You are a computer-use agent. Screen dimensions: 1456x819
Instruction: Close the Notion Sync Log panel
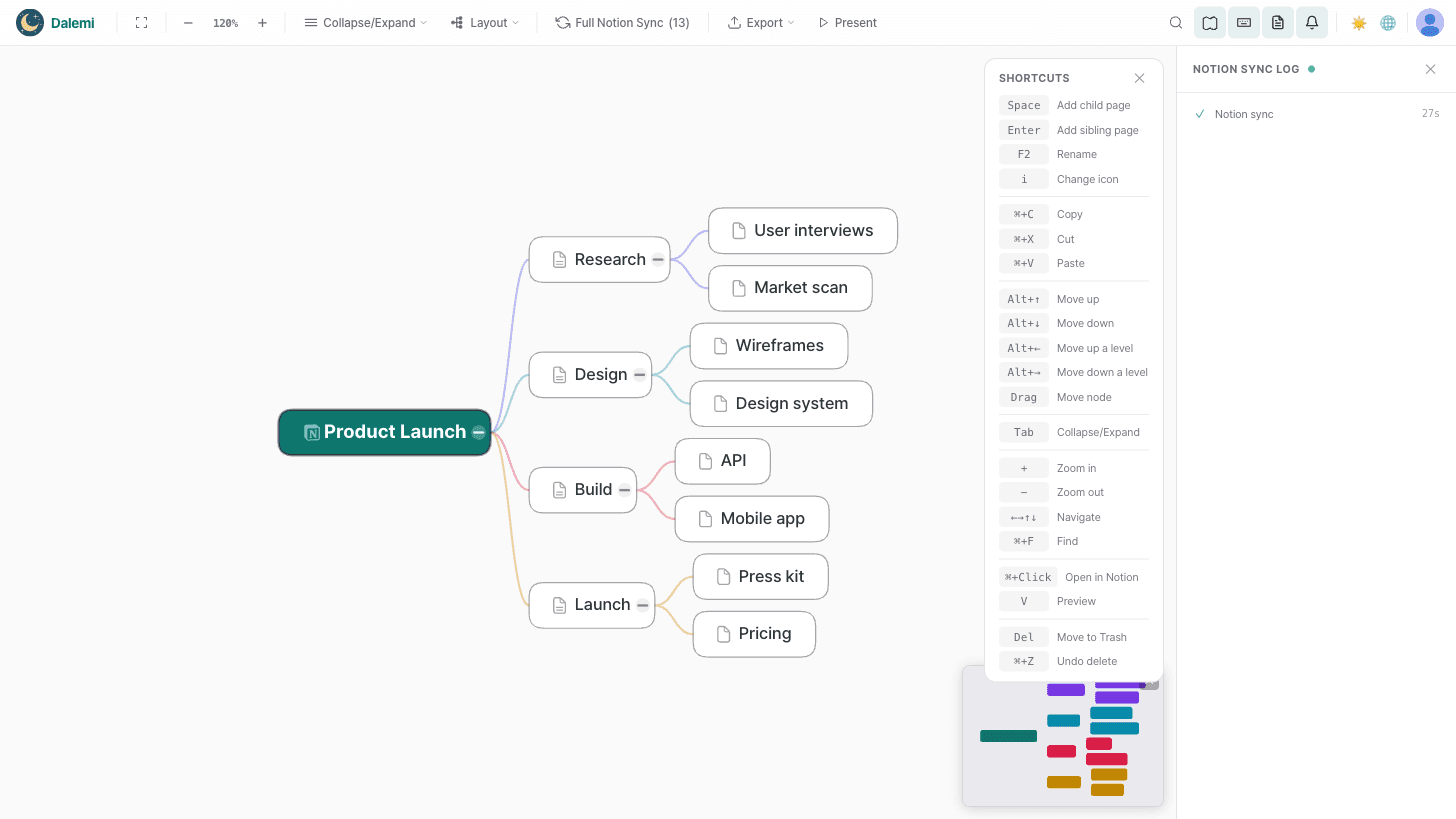[1430, 69]
